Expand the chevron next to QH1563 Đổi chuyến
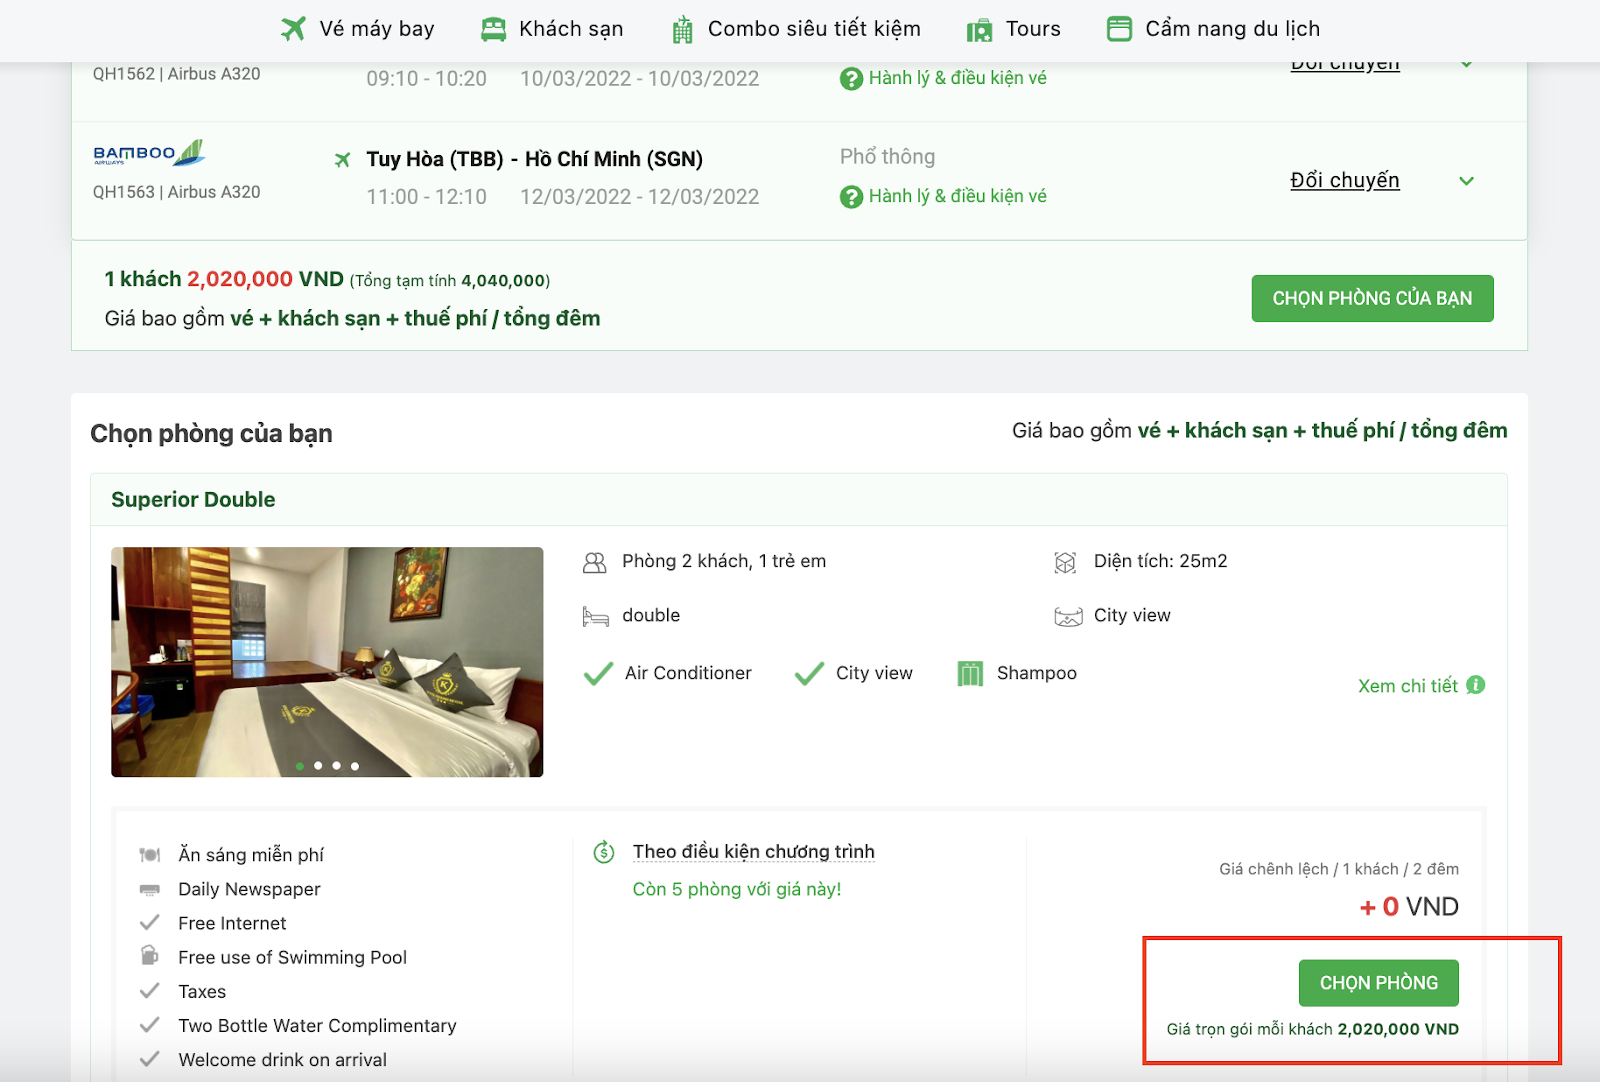The width and height of the screenshot is (1600, 1082). (x=1466, y=181)
